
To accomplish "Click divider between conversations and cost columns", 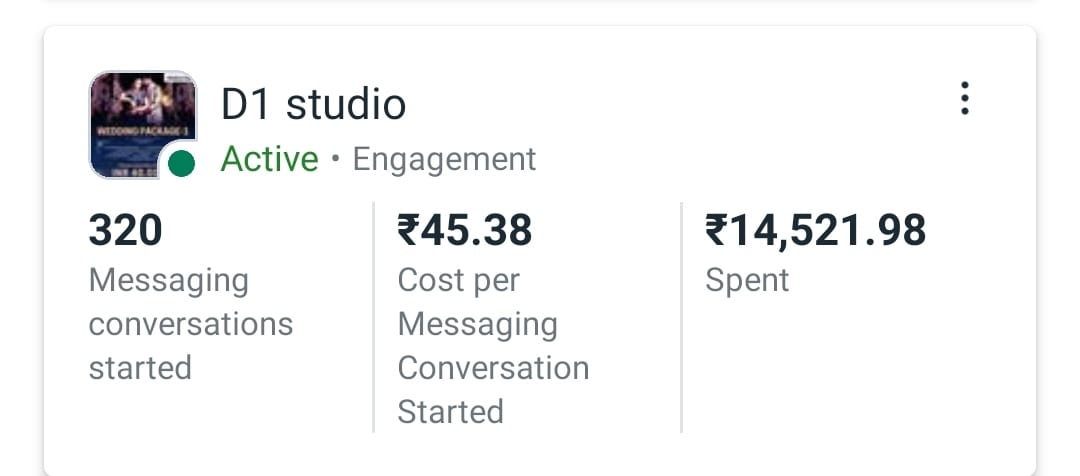I will (373, 318).
